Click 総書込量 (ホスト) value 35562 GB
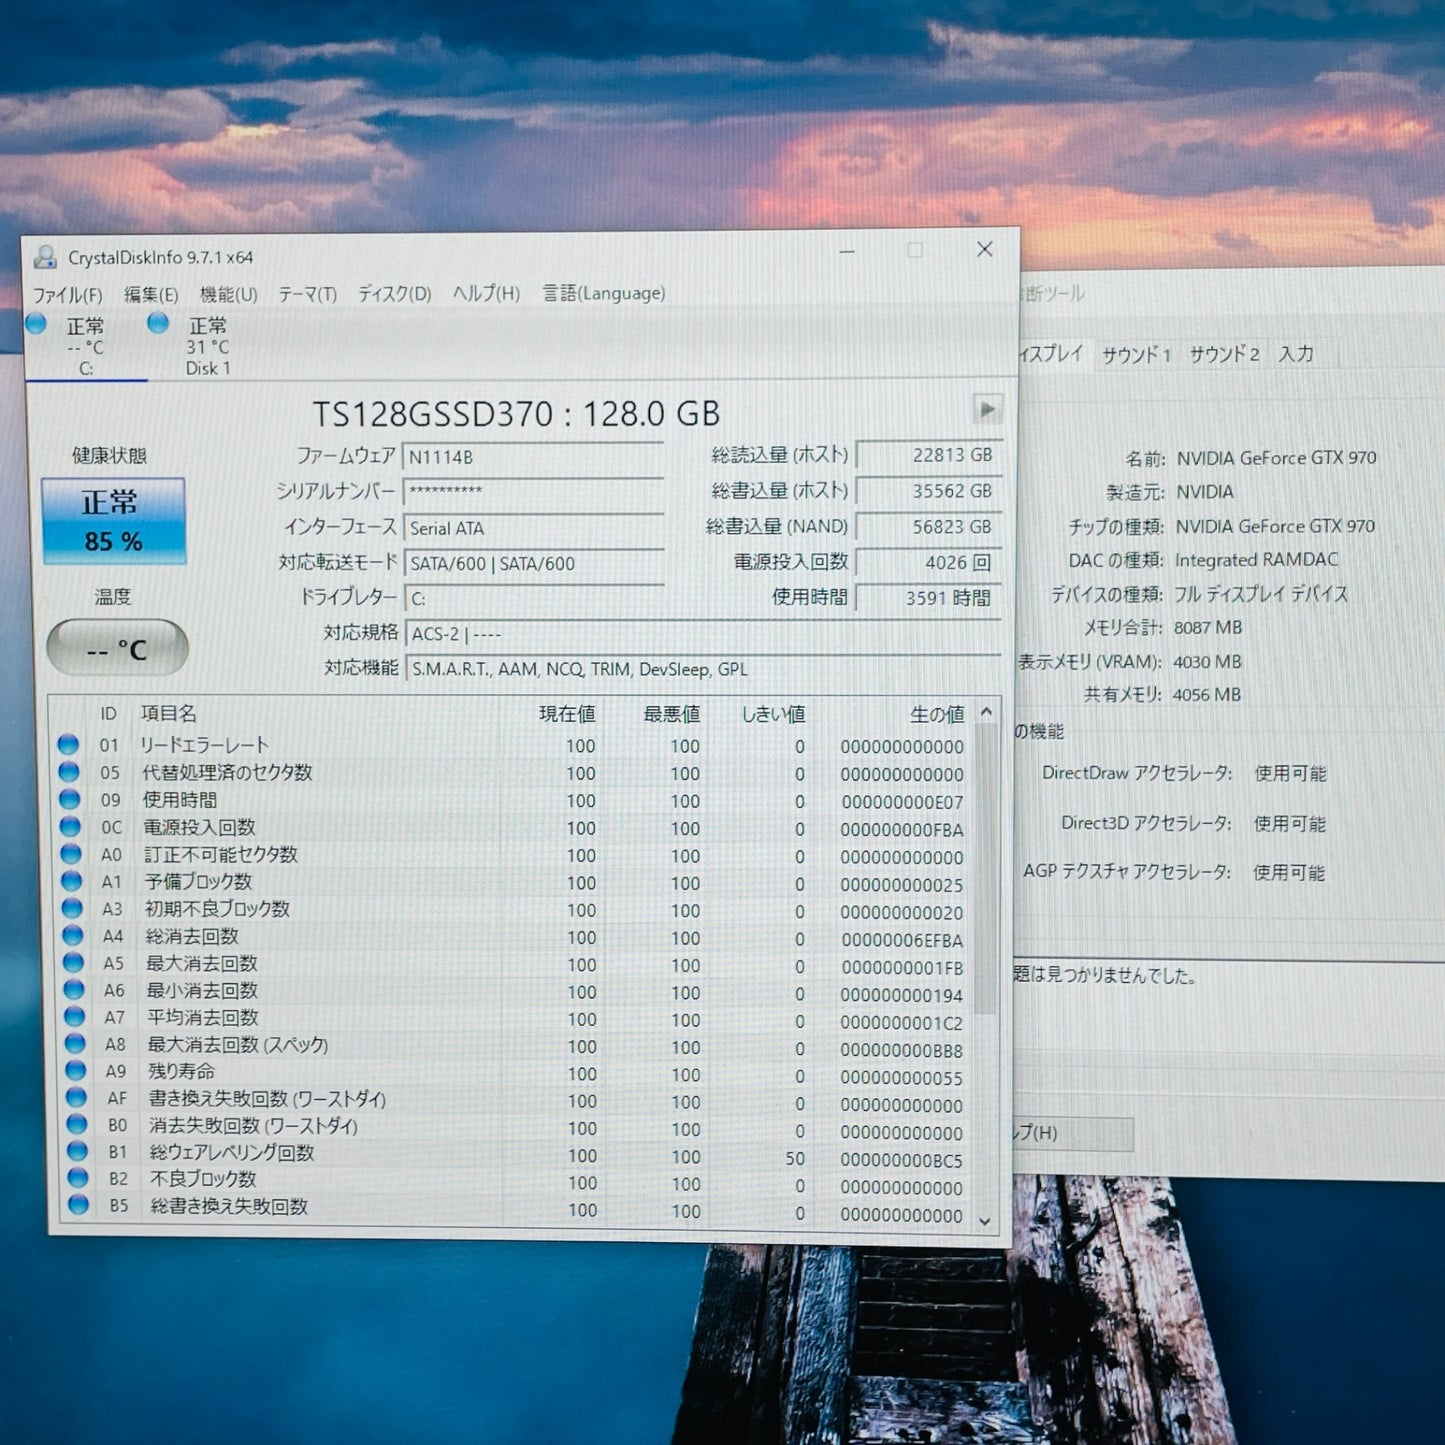The image size is (1445, 1445). 928,491
